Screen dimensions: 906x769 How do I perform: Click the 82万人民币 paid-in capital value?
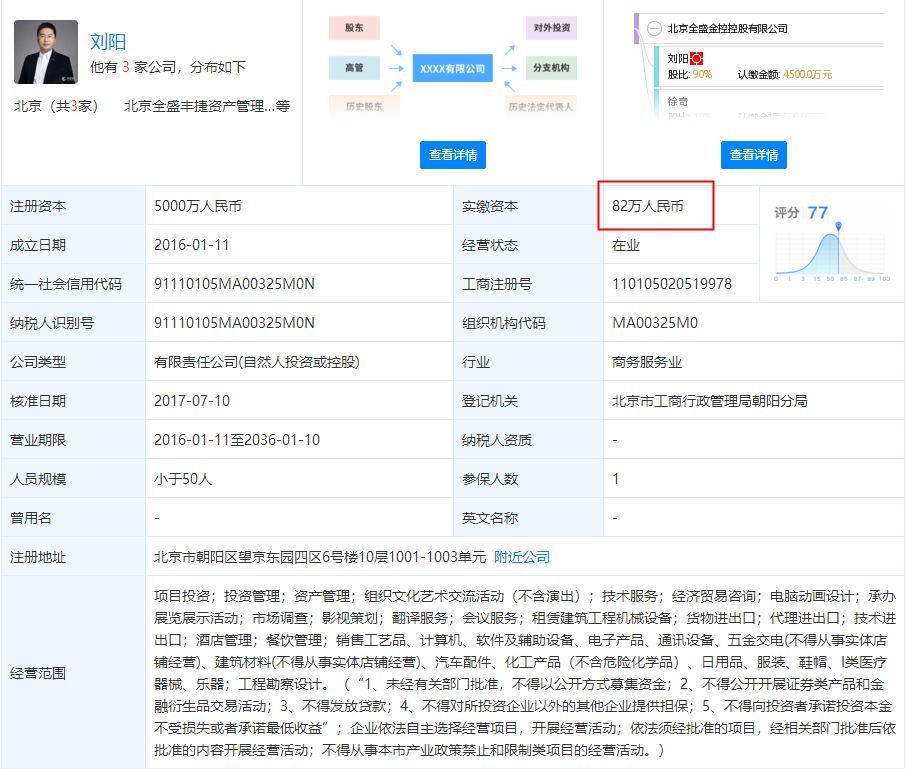pos(648,206)
